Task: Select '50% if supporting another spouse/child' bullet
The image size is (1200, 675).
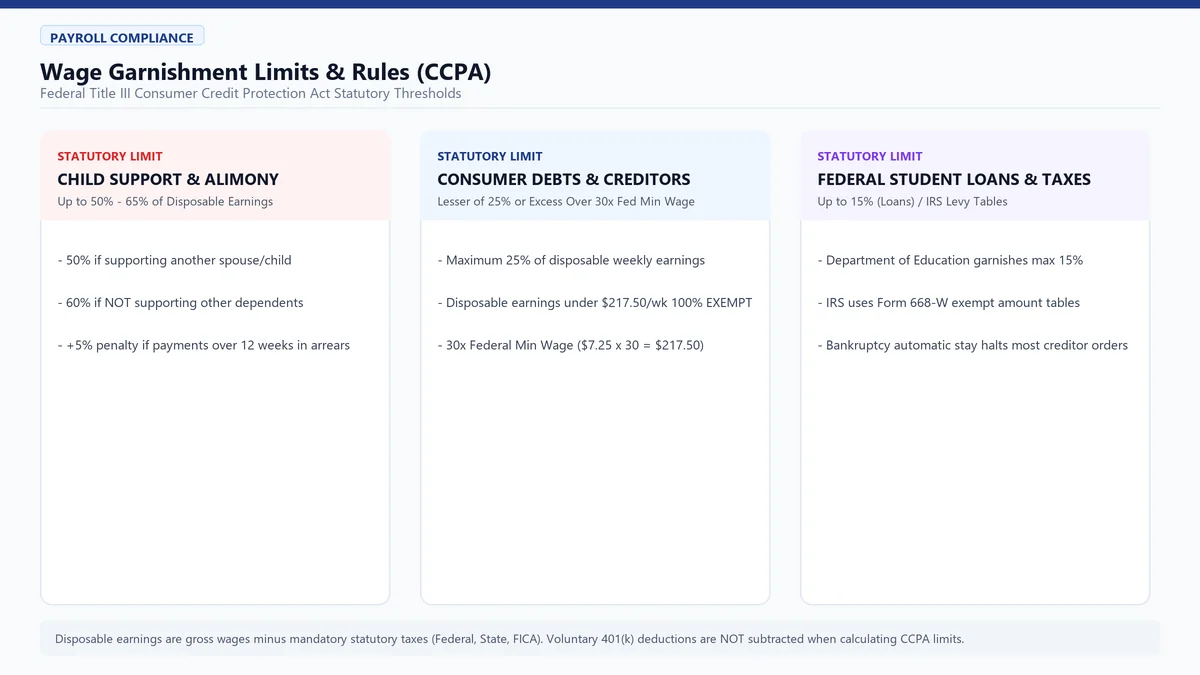Action: point(175,260)
